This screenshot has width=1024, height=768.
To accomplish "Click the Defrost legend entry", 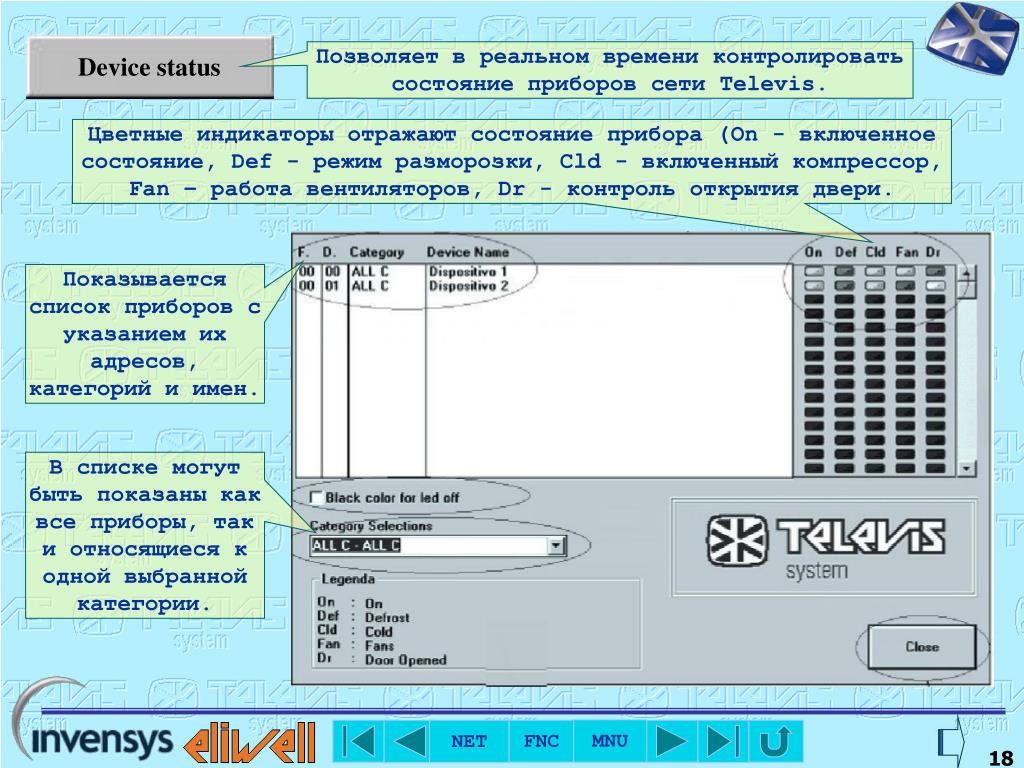I will (x=387, y=618).
